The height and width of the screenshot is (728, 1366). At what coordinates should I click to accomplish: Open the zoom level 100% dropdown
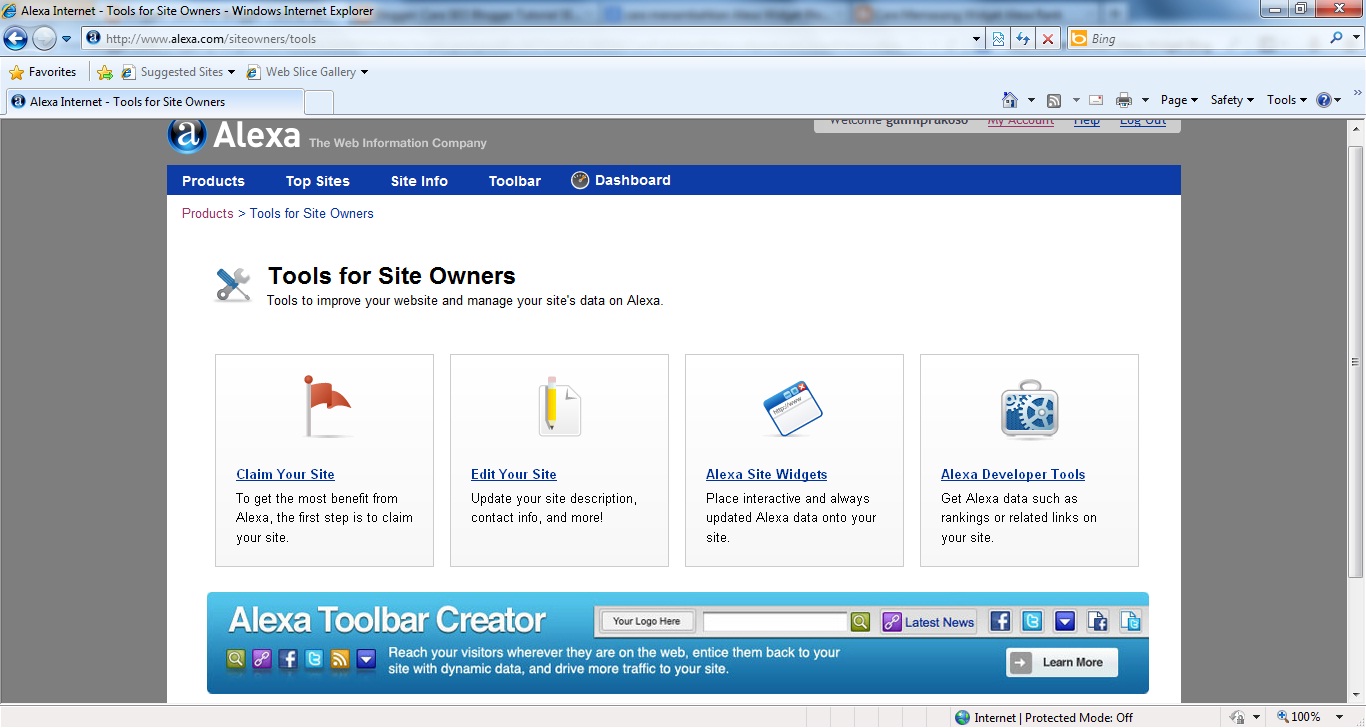[x=1340, y=717]
